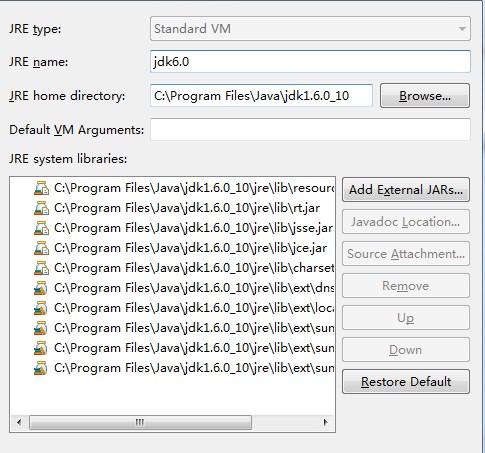The width and height of the screenshot is (485, 453).
Task: Click the jar icon next to jsse.jar
Action: (x=41, y=228)
